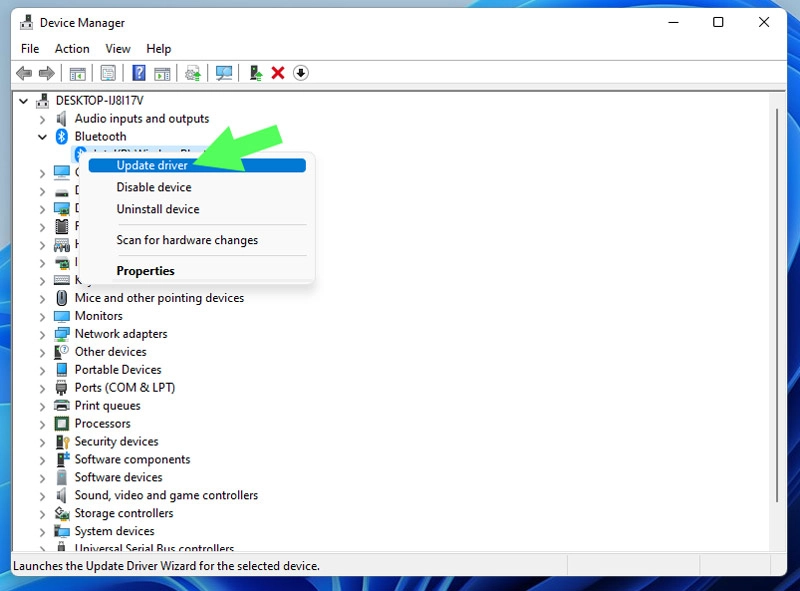Click the Properties toolbar icon
The height and width of the screenshot is (591, 800).
coord(108,73)
